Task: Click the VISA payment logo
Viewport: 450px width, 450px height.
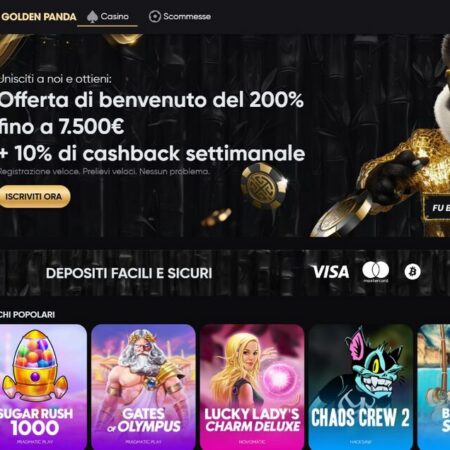Action: tap(331, 272)
